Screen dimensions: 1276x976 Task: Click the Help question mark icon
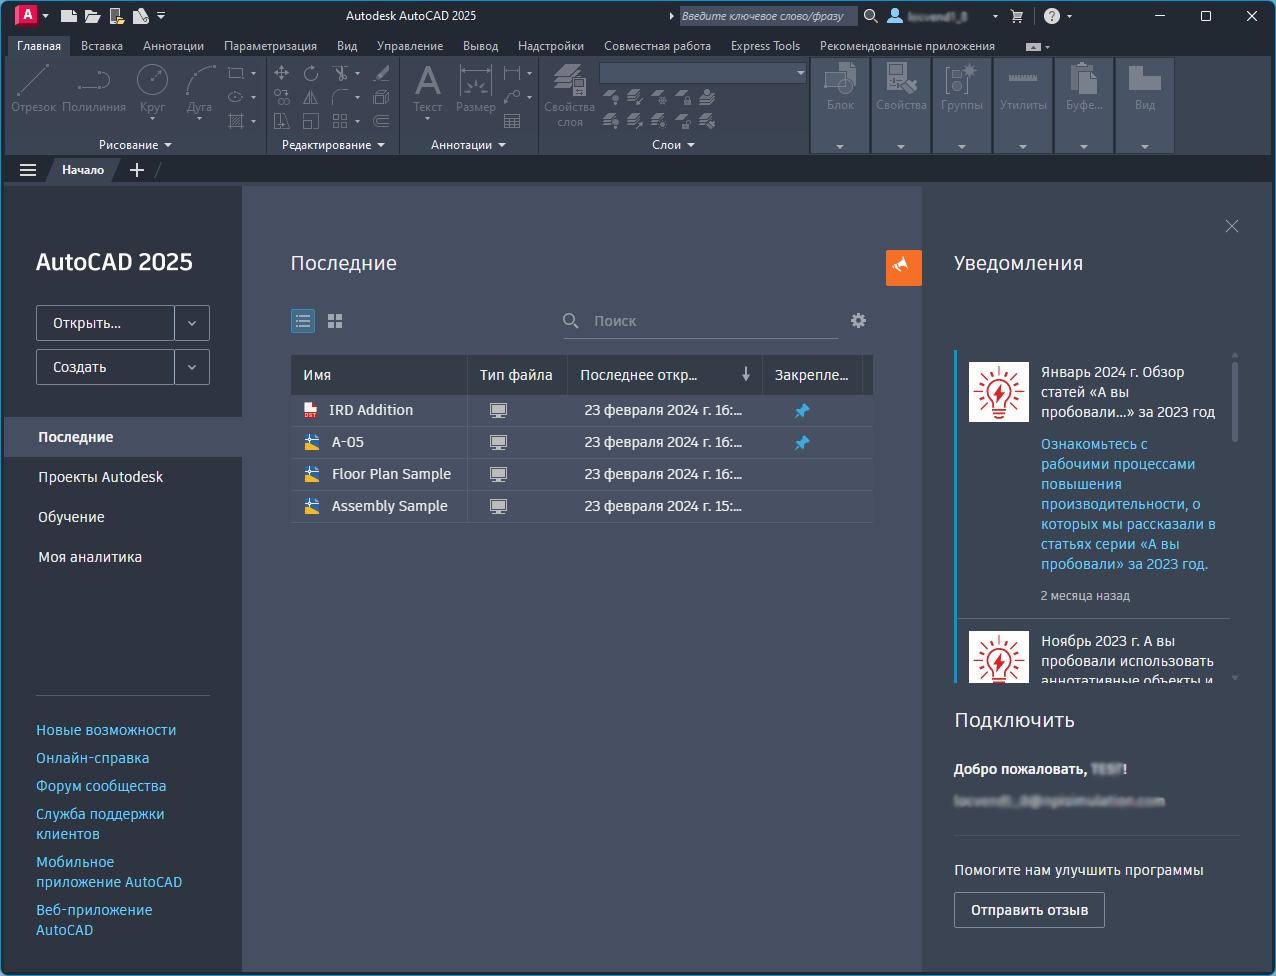click(1051, 16)
